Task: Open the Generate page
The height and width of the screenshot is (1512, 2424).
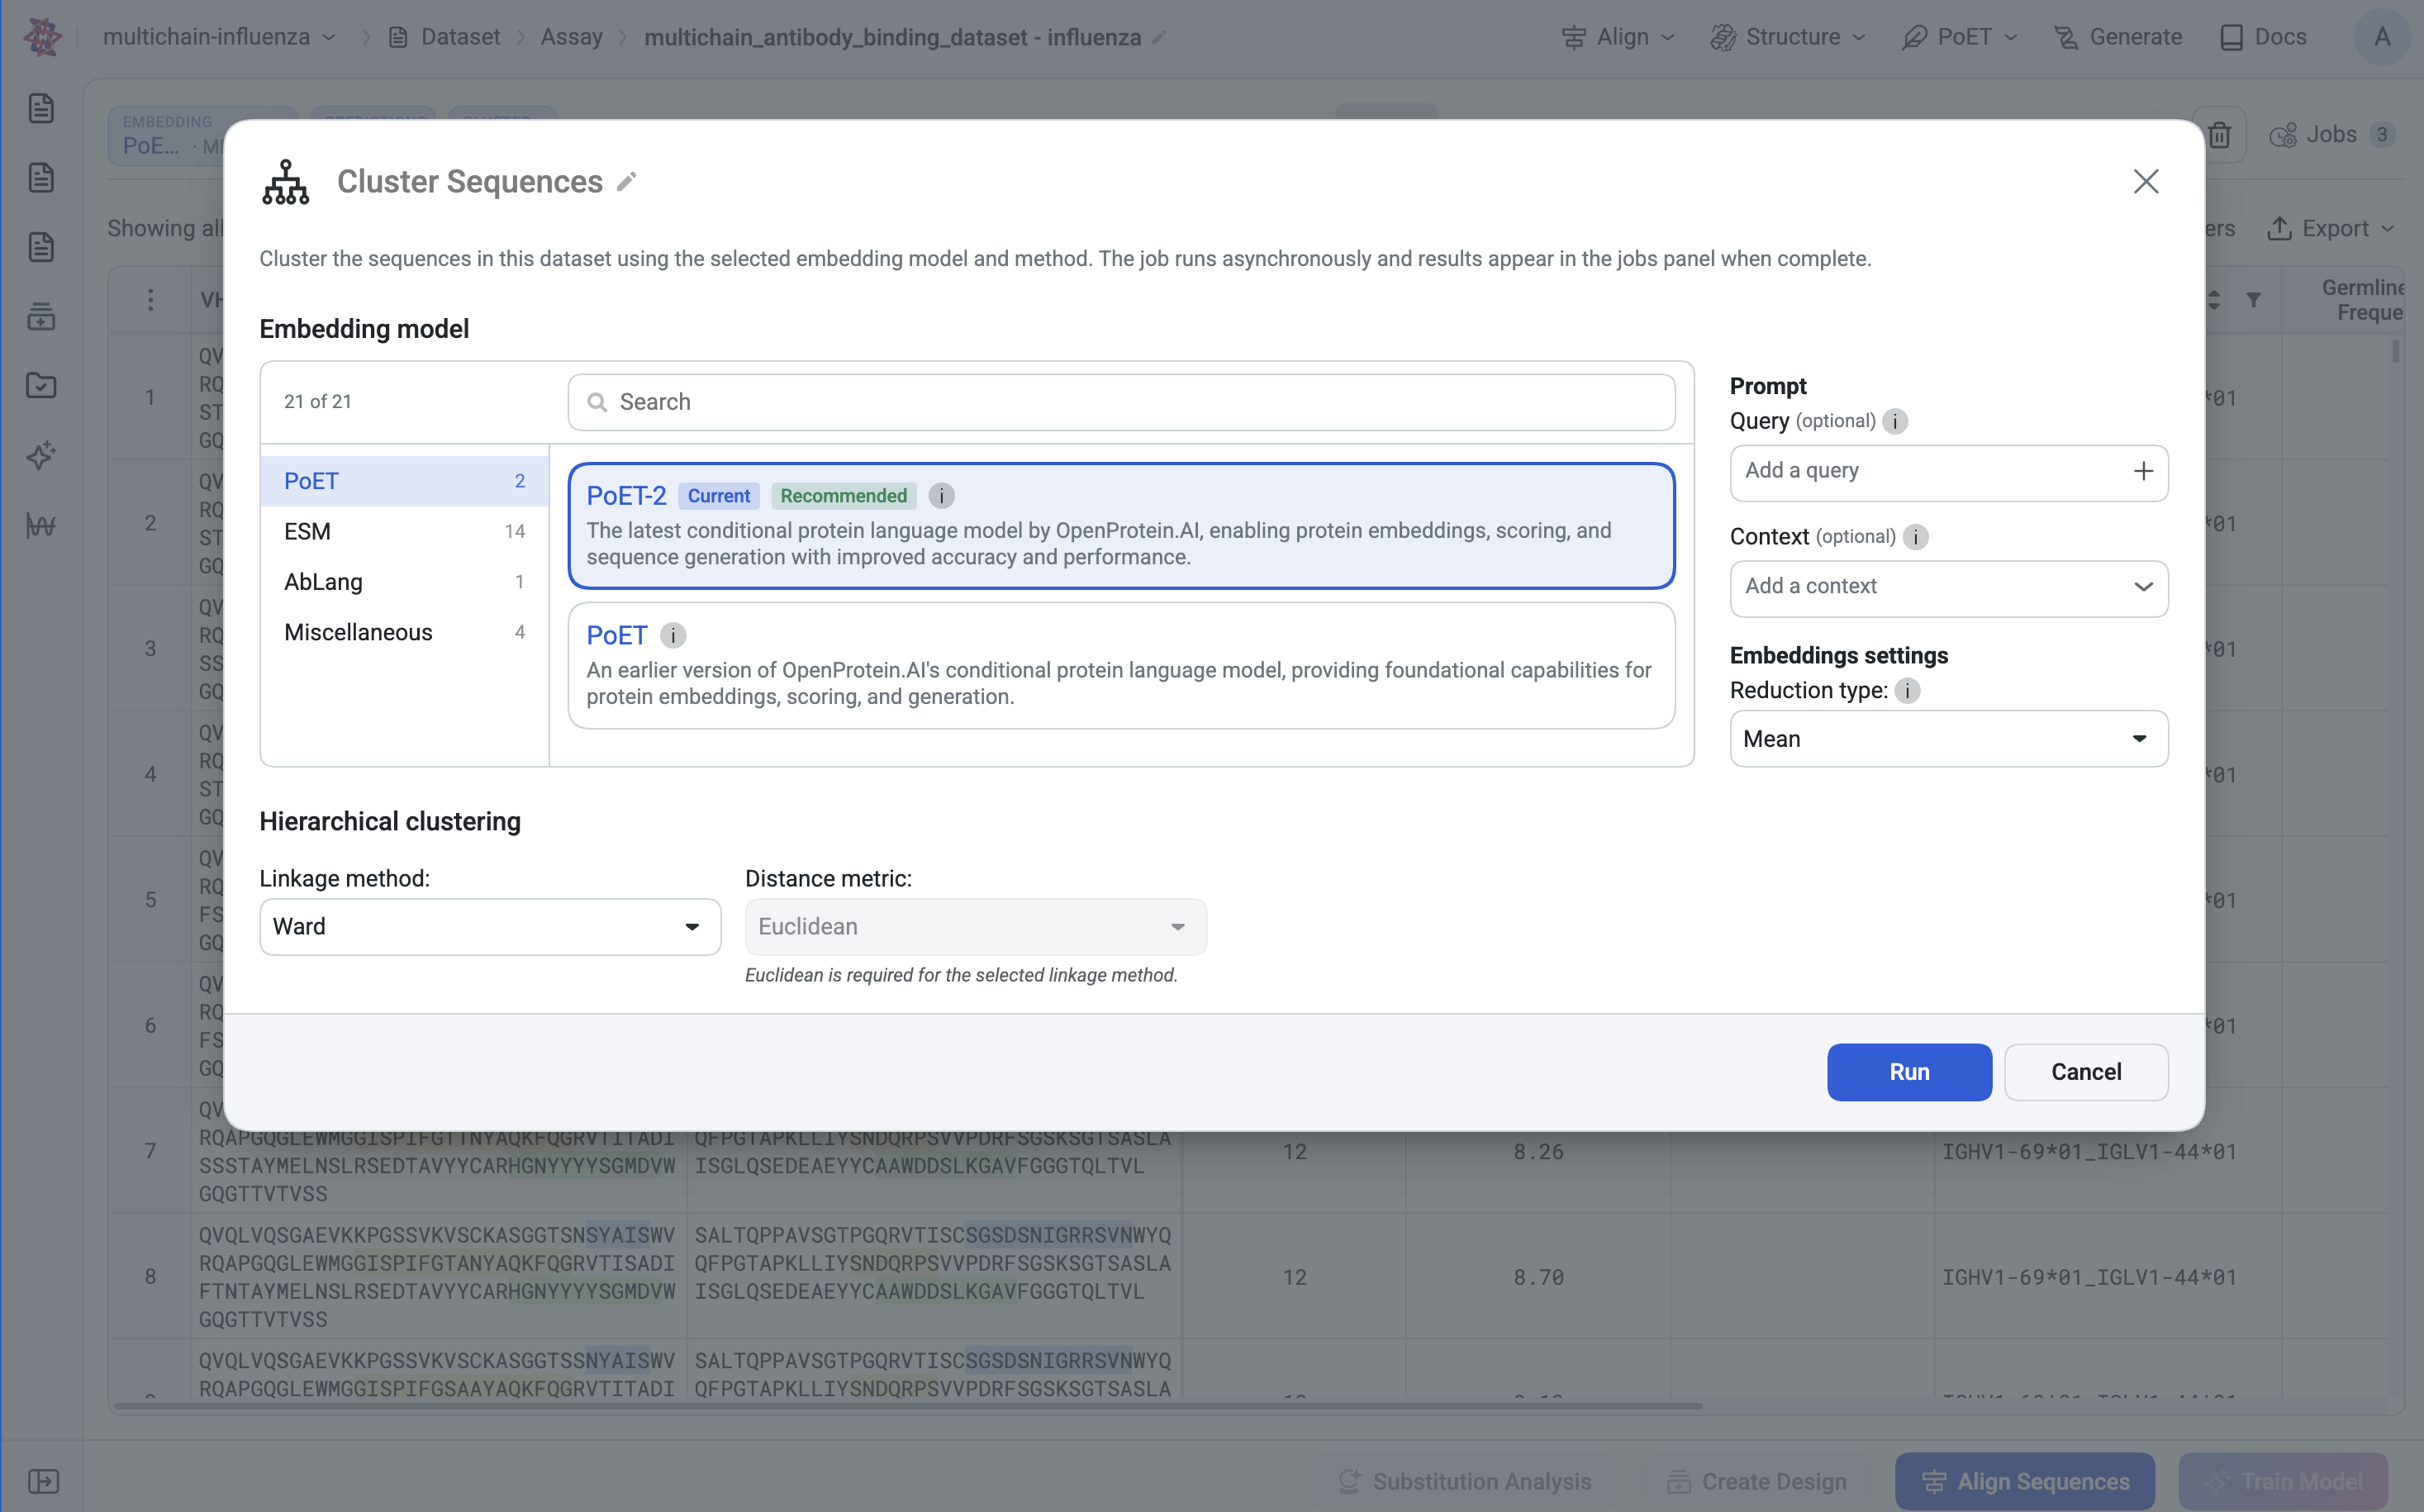Action: [x=2117, y=37]
